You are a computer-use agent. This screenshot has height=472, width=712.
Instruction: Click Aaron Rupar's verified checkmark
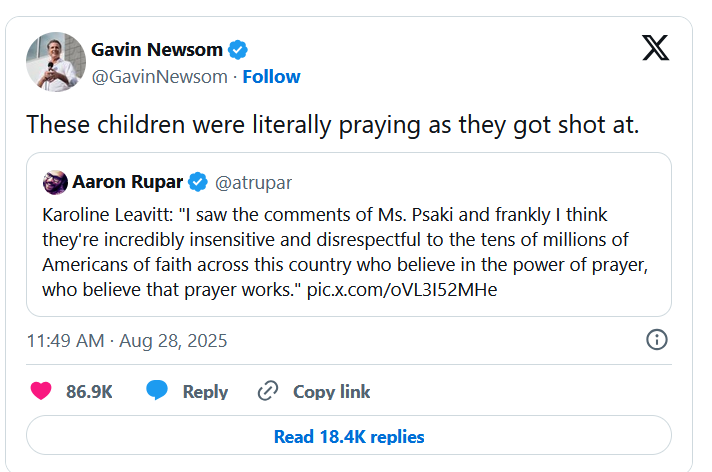coord(198,182)
